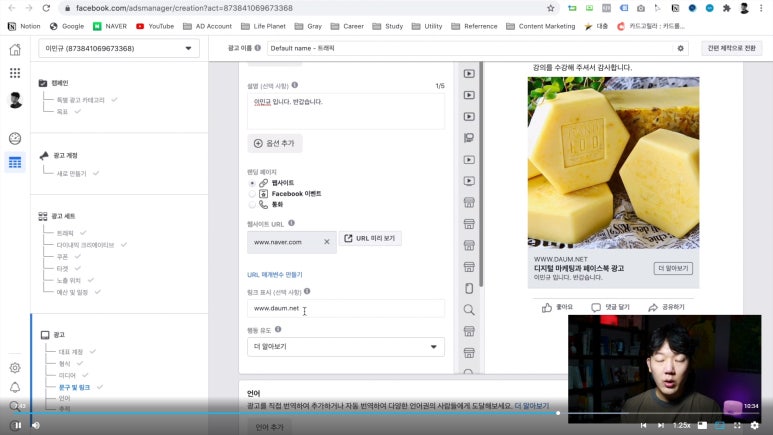Open the URL 매개변수 만들기 link
Screen dimensions: 773x435
coord(275,274)
